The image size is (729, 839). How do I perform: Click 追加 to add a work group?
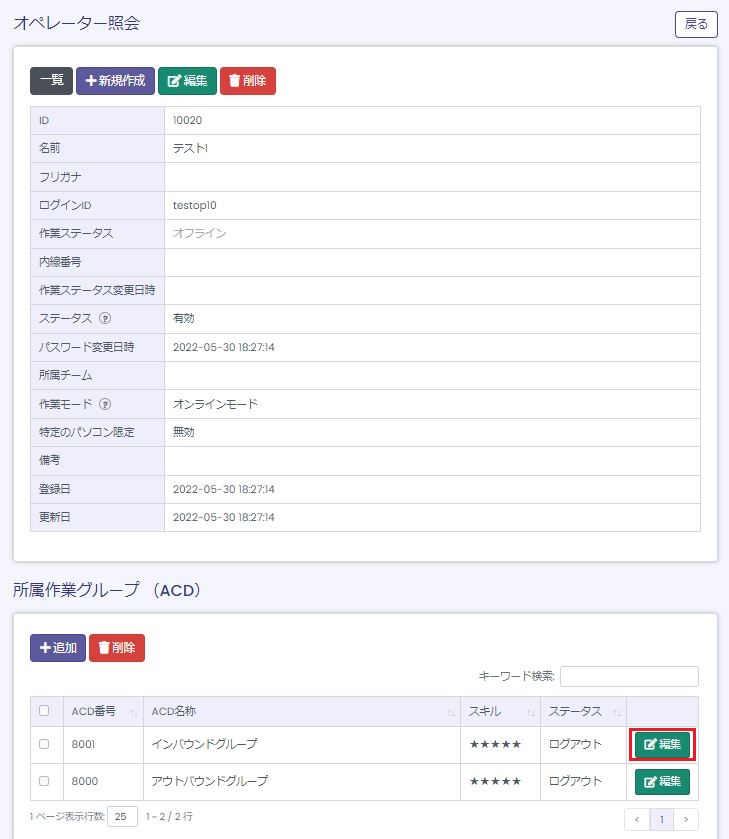[x=58, y=648]
